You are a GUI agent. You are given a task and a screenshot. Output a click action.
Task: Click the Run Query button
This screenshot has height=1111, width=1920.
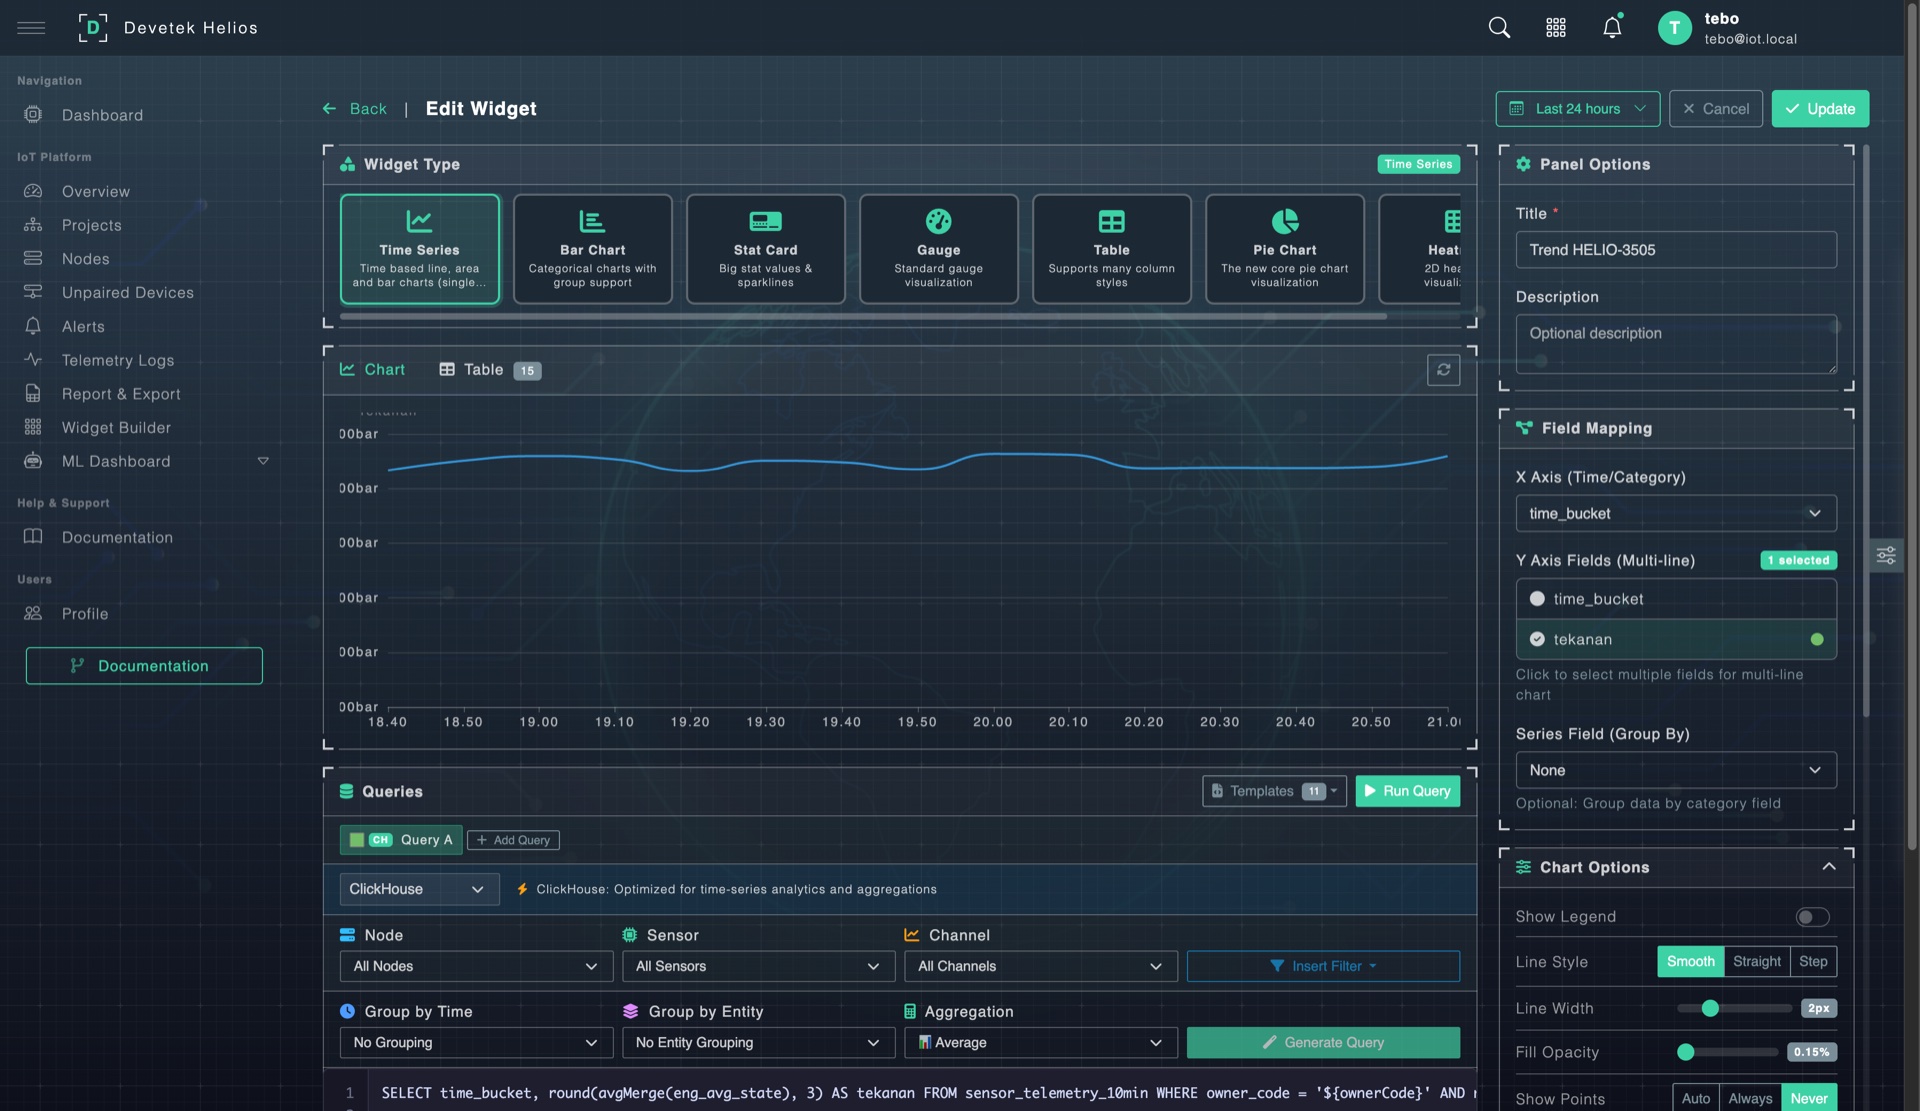[1407, 791]
